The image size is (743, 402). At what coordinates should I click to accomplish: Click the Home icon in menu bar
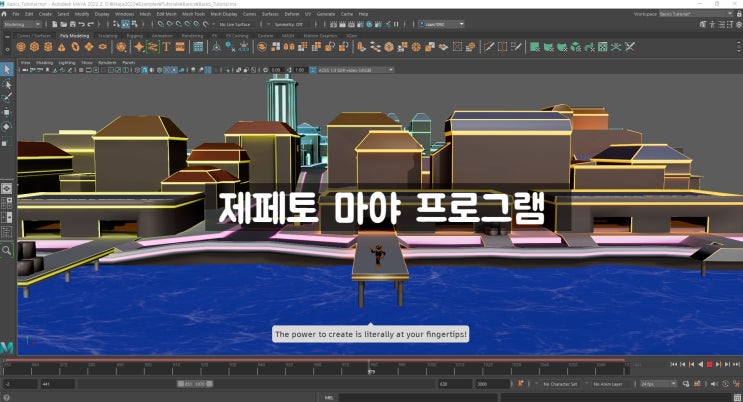4,14
